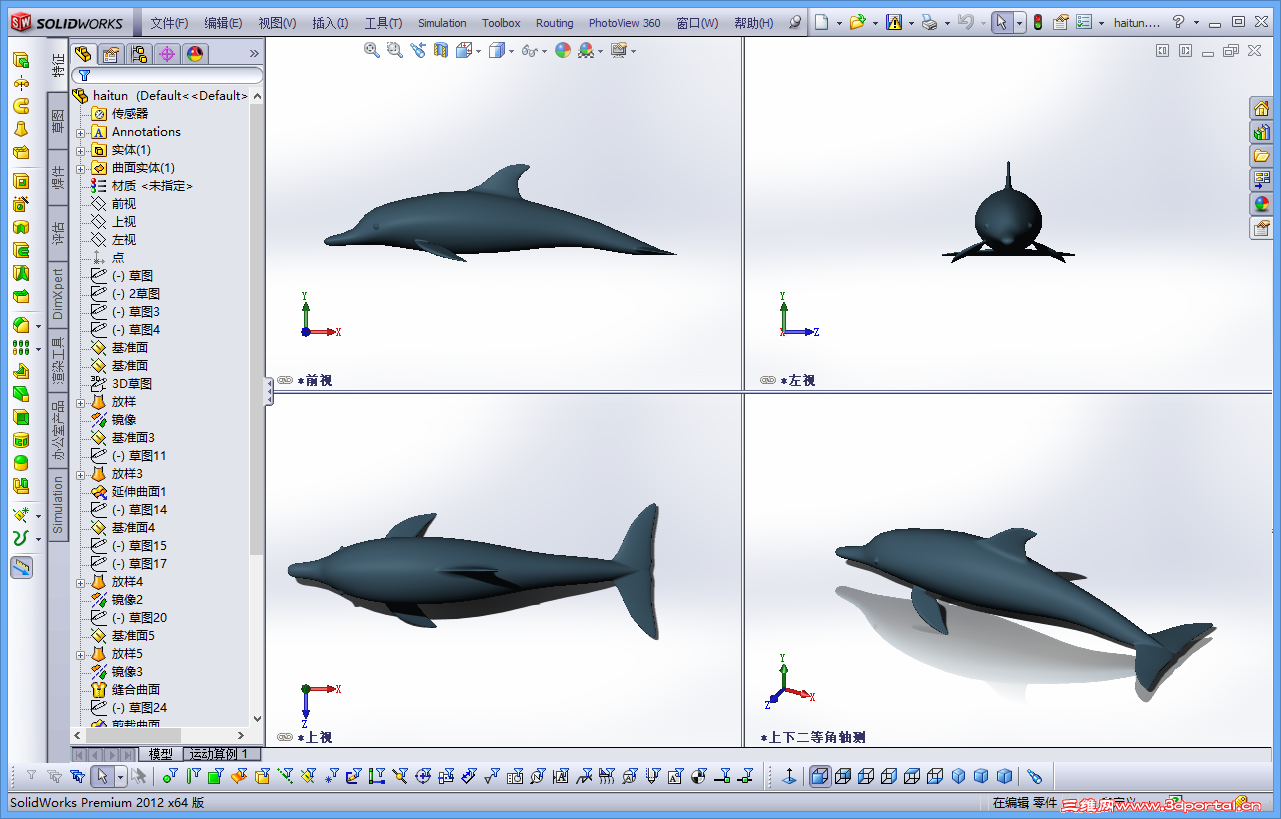The width and height of the screenshot is (1281, 819).
Task: Click the Section View icon
Action: click(x=441, y=50)
